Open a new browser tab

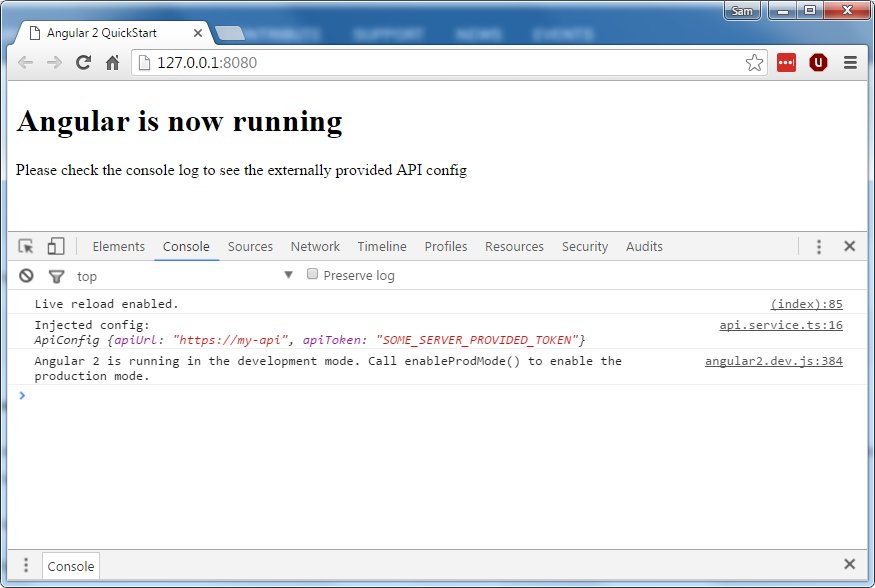point(230,33)
